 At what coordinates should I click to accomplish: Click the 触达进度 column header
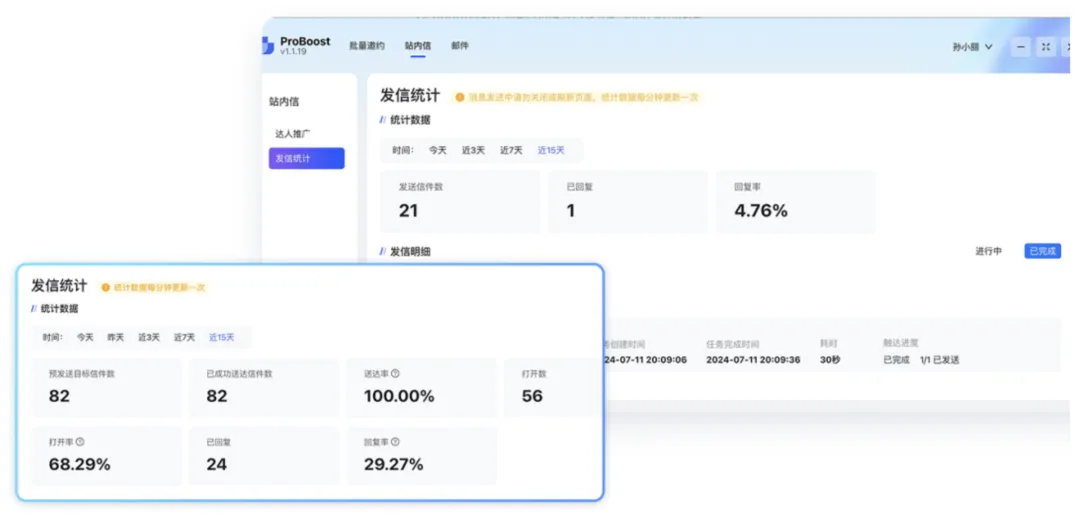pos(901,342)
